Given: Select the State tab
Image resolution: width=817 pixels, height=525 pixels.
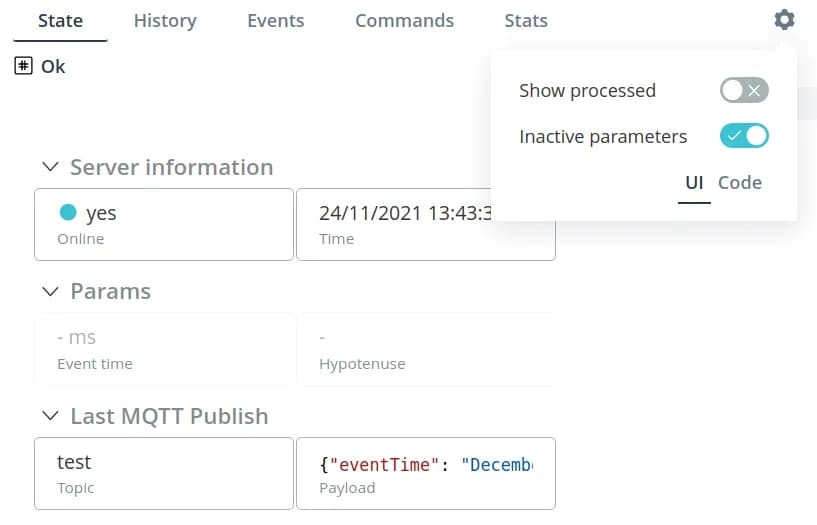Looking at the screenshot, I should (60, 21).
